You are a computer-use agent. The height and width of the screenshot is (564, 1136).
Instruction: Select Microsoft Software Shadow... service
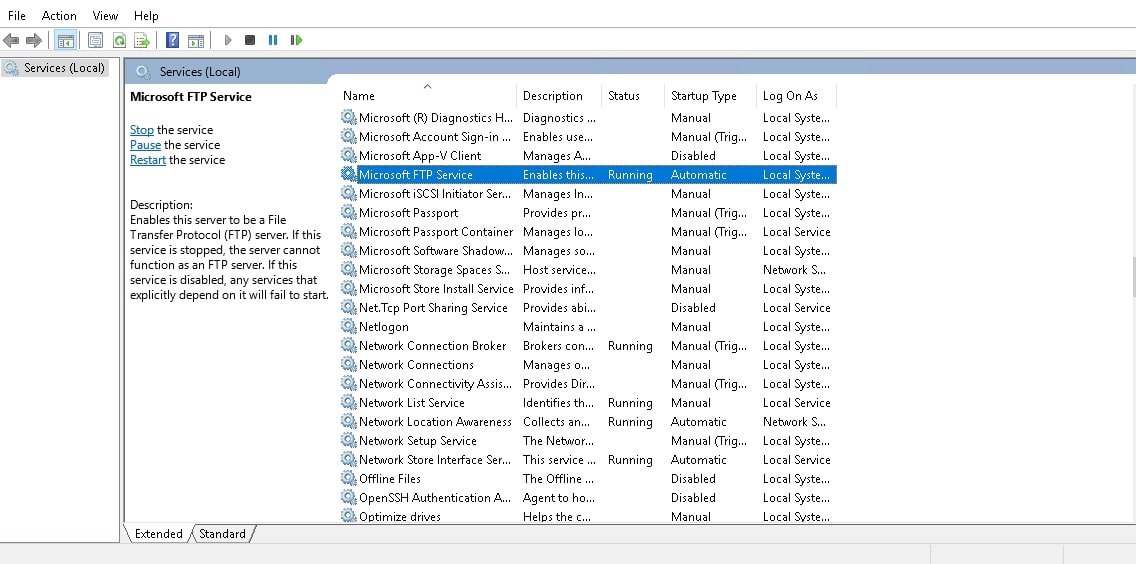pos(588,251)
